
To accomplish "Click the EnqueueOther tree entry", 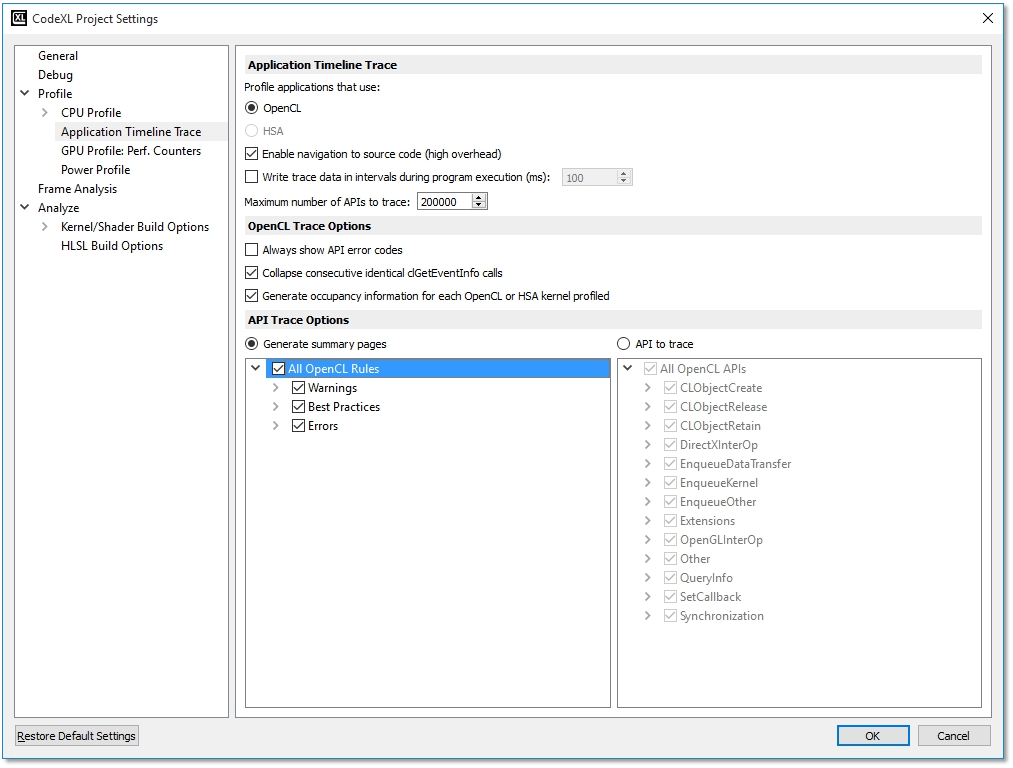I will coord(718,502).
